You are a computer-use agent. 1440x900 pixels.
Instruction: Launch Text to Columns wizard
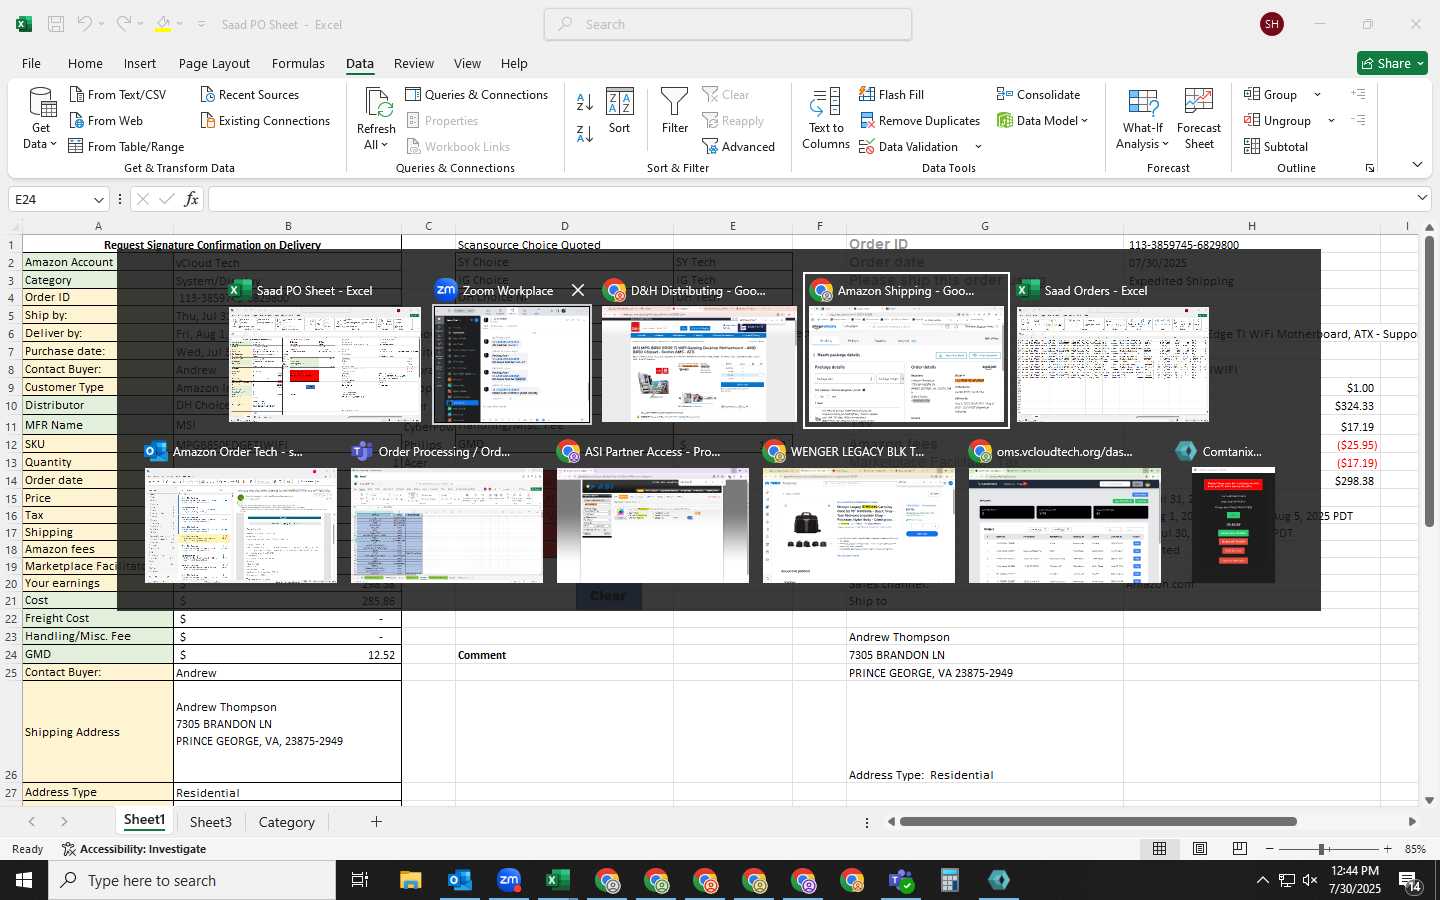(826, 118)
